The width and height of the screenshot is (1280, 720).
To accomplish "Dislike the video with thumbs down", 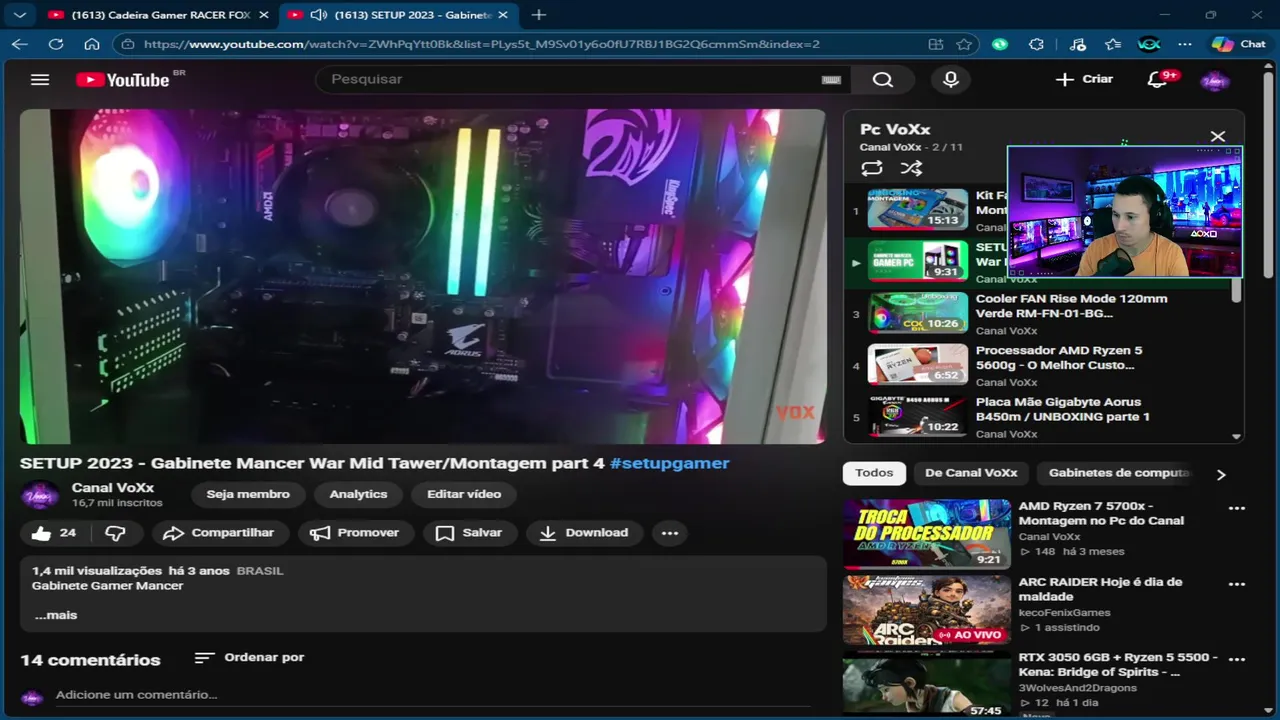I will tap(115, 533).
